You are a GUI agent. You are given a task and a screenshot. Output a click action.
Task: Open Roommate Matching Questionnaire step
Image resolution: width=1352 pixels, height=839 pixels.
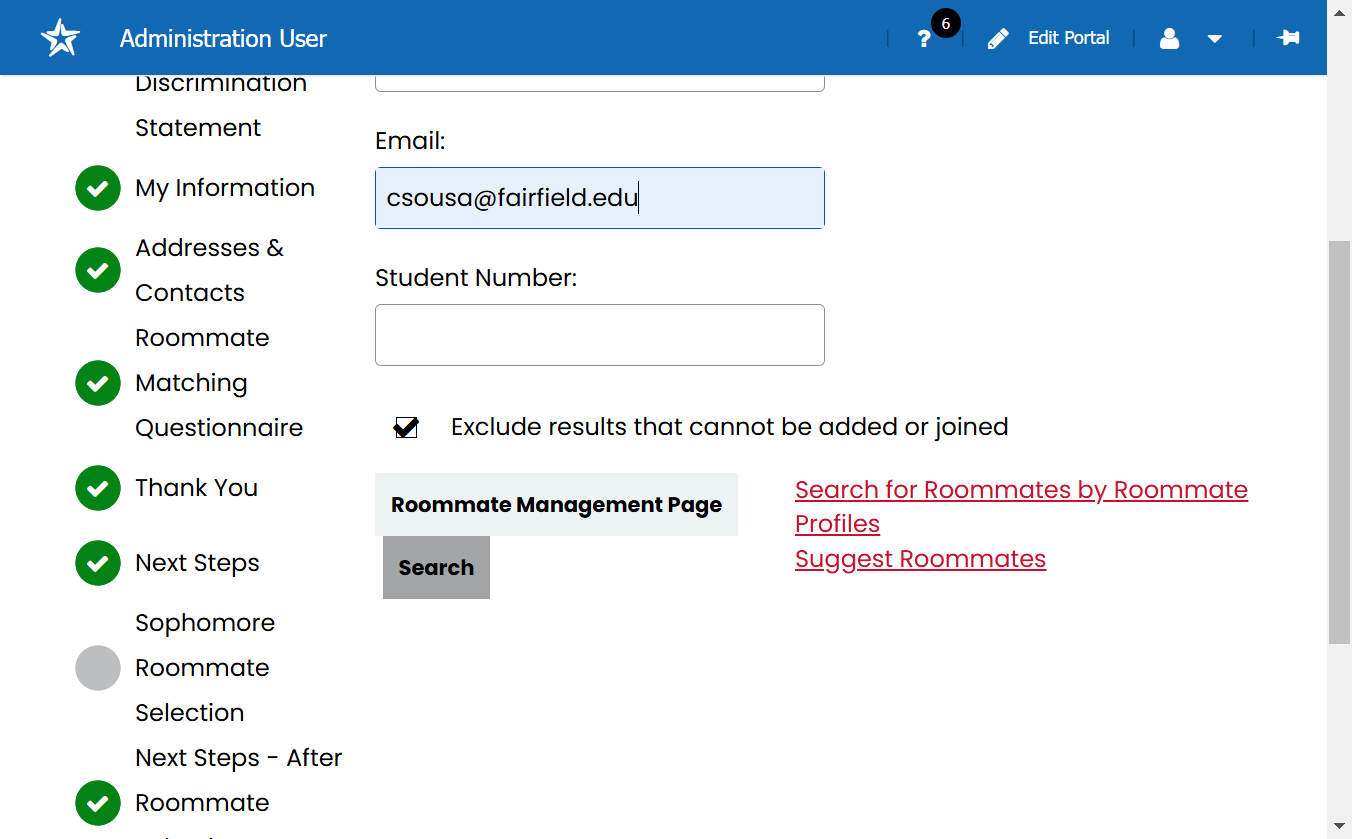(x=219, y=383)
